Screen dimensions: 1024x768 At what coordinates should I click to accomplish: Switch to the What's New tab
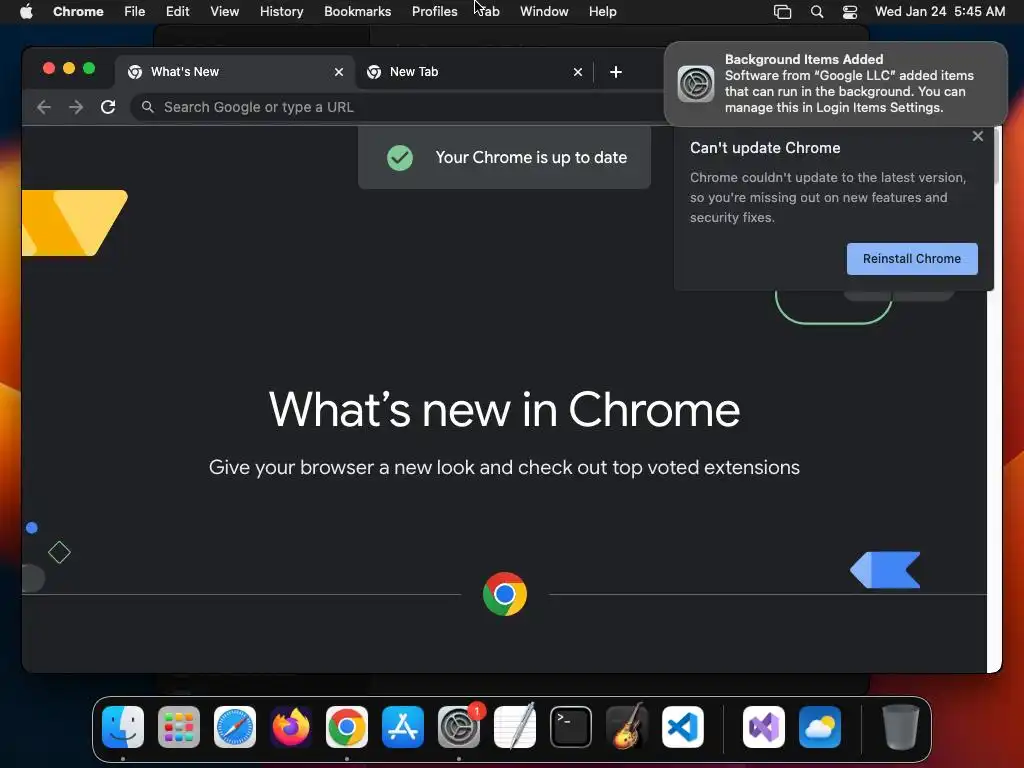point(235,72)
